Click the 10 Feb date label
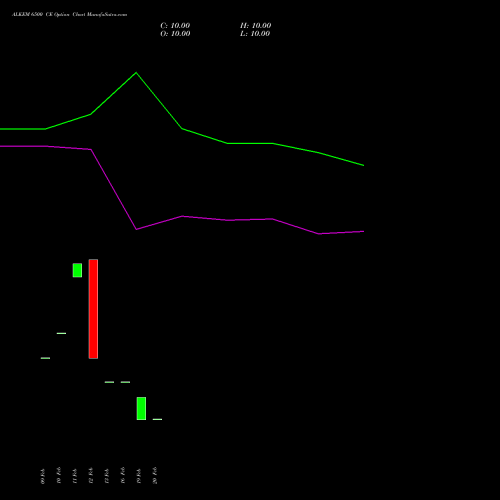This screenshot has width=500, height=500. [59, 476]
